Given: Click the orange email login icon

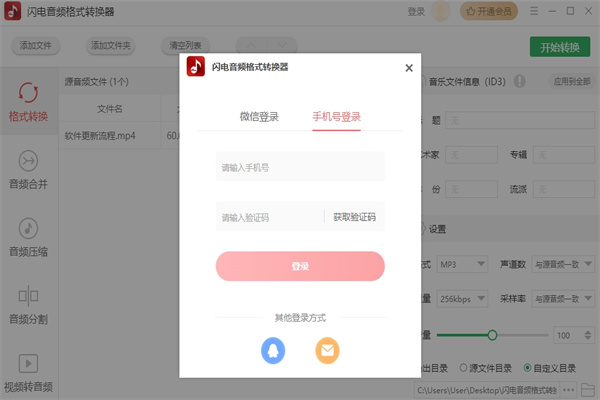Looking at the screenshot, I should [x=327, y=350].
